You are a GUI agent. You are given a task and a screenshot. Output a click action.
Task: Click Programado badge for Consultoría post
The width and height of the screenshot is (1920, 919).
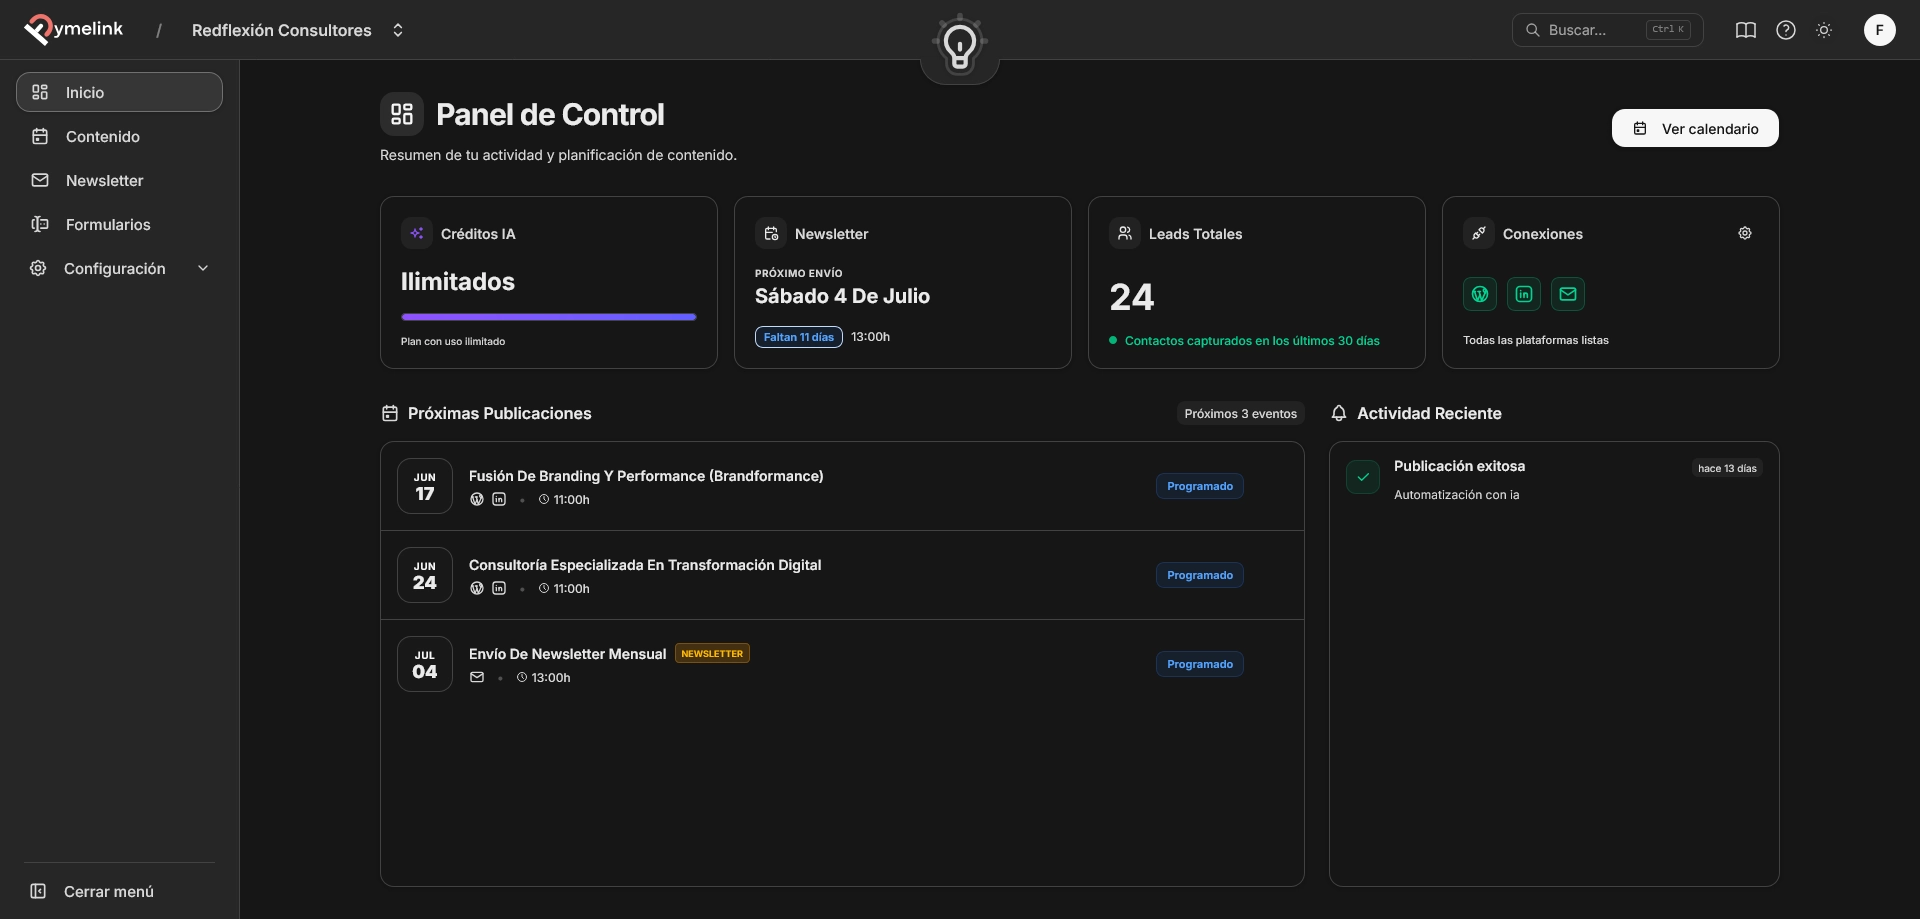point(1200,575)
